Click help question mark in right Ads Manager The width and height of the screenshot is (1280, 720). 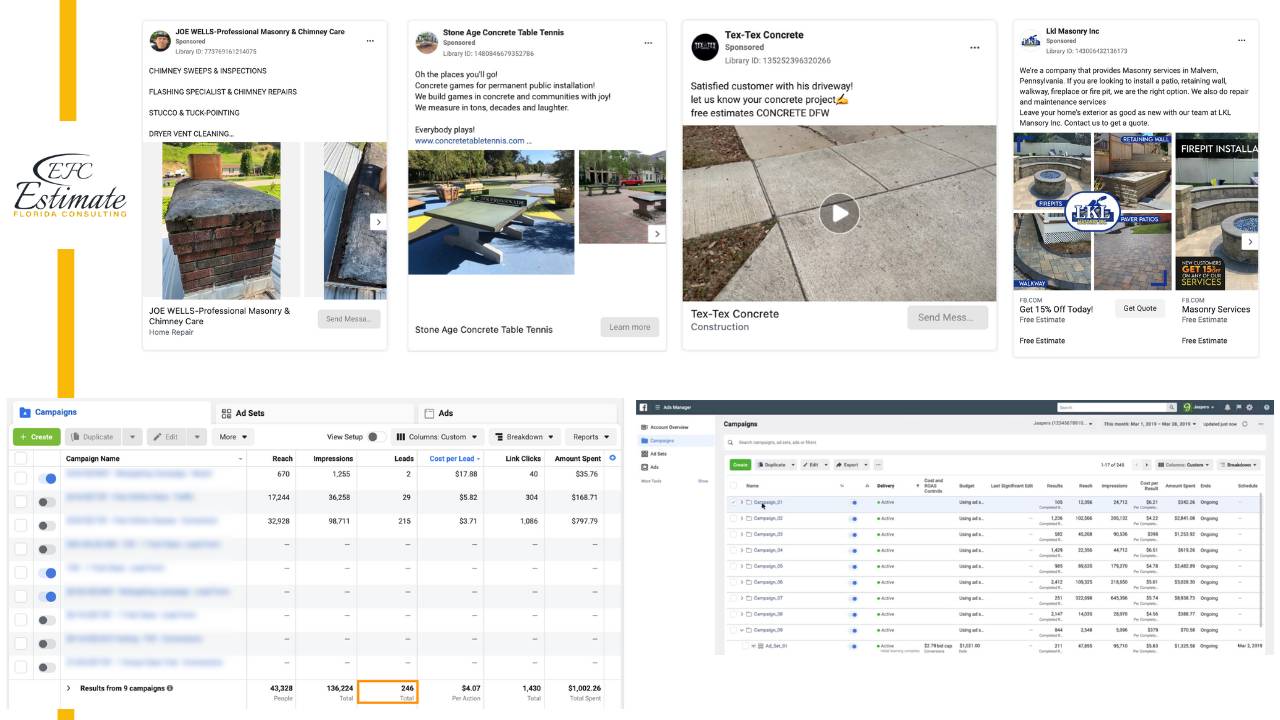(1267, 407)
